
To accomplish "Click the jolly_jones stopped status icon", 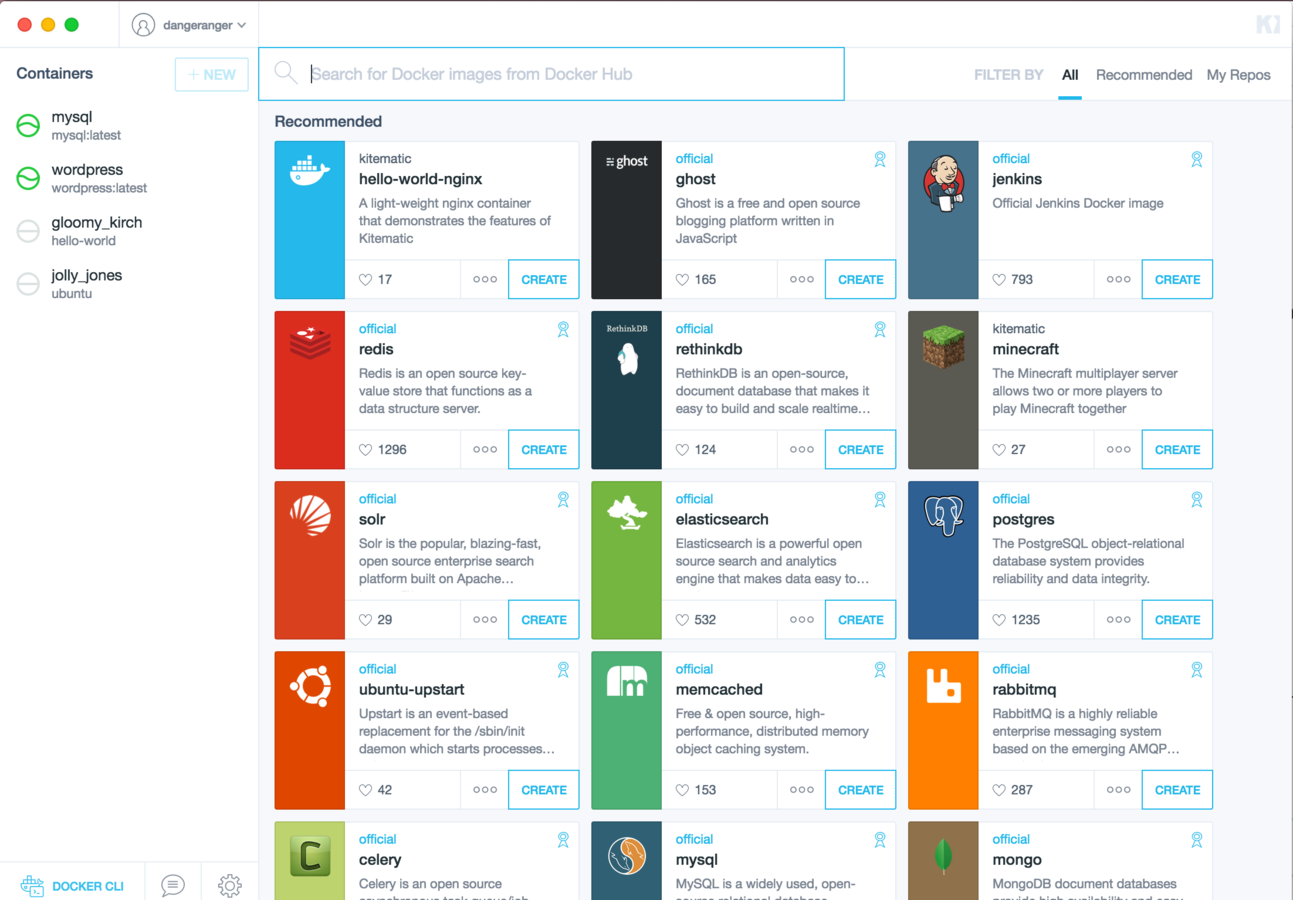I will [x=28, y=284].
